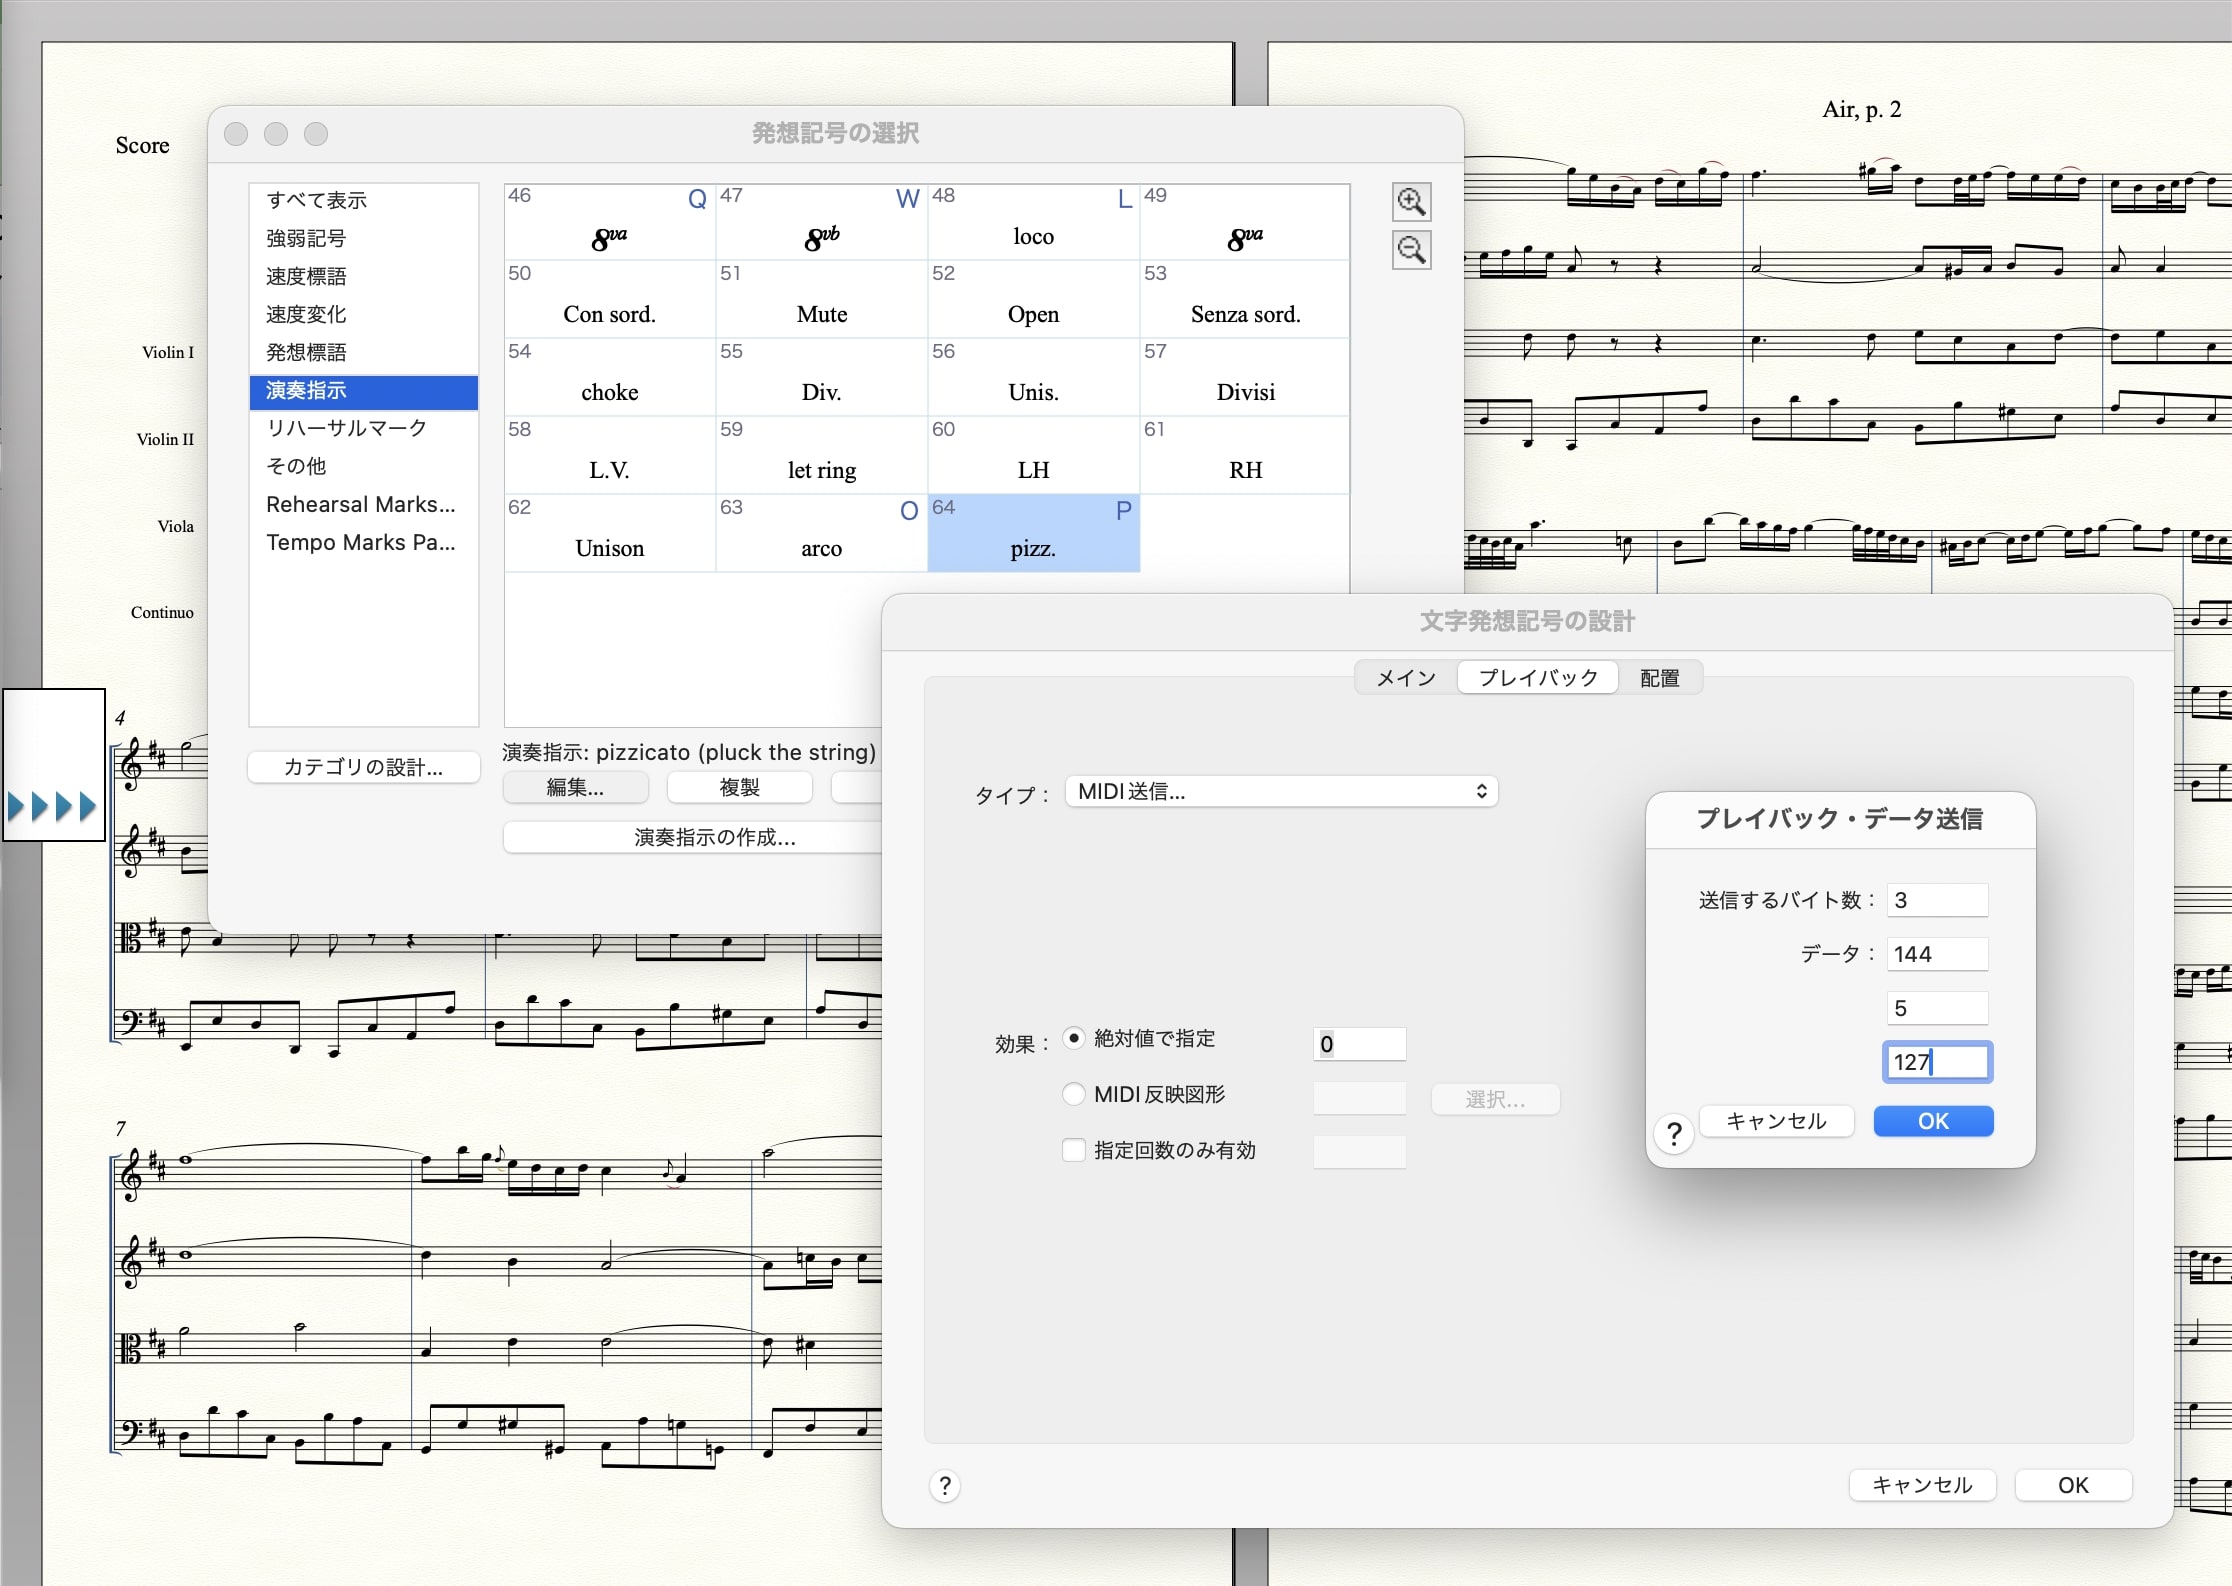Switch to the メイン tab
This screenshot has height=1586, width=2232.
[1406, 678]
